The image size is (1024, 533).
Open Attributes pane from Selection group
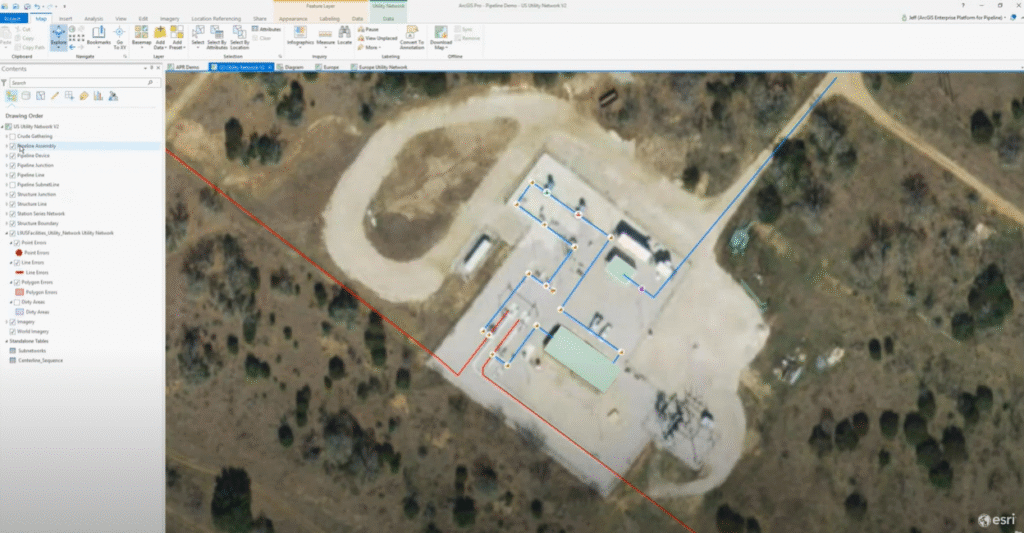[x=266, y=29]
